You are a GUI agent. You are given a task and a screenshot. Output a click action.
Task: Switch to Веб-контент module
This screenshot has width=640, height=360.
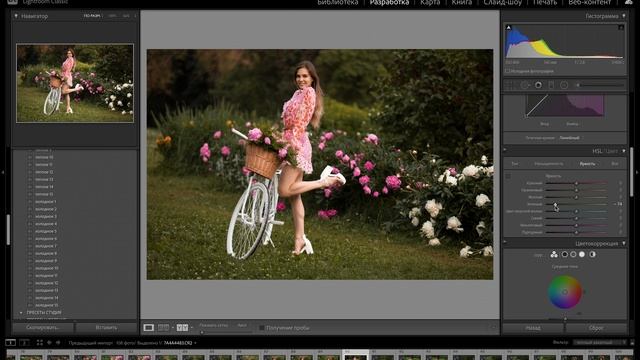click(x=590, y=2)
